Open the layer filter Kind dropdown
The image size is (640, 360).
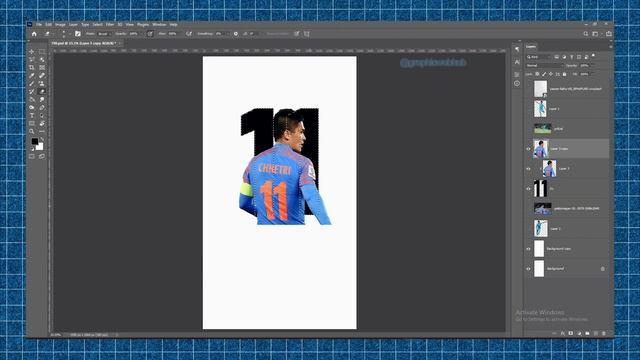[538, 57]
